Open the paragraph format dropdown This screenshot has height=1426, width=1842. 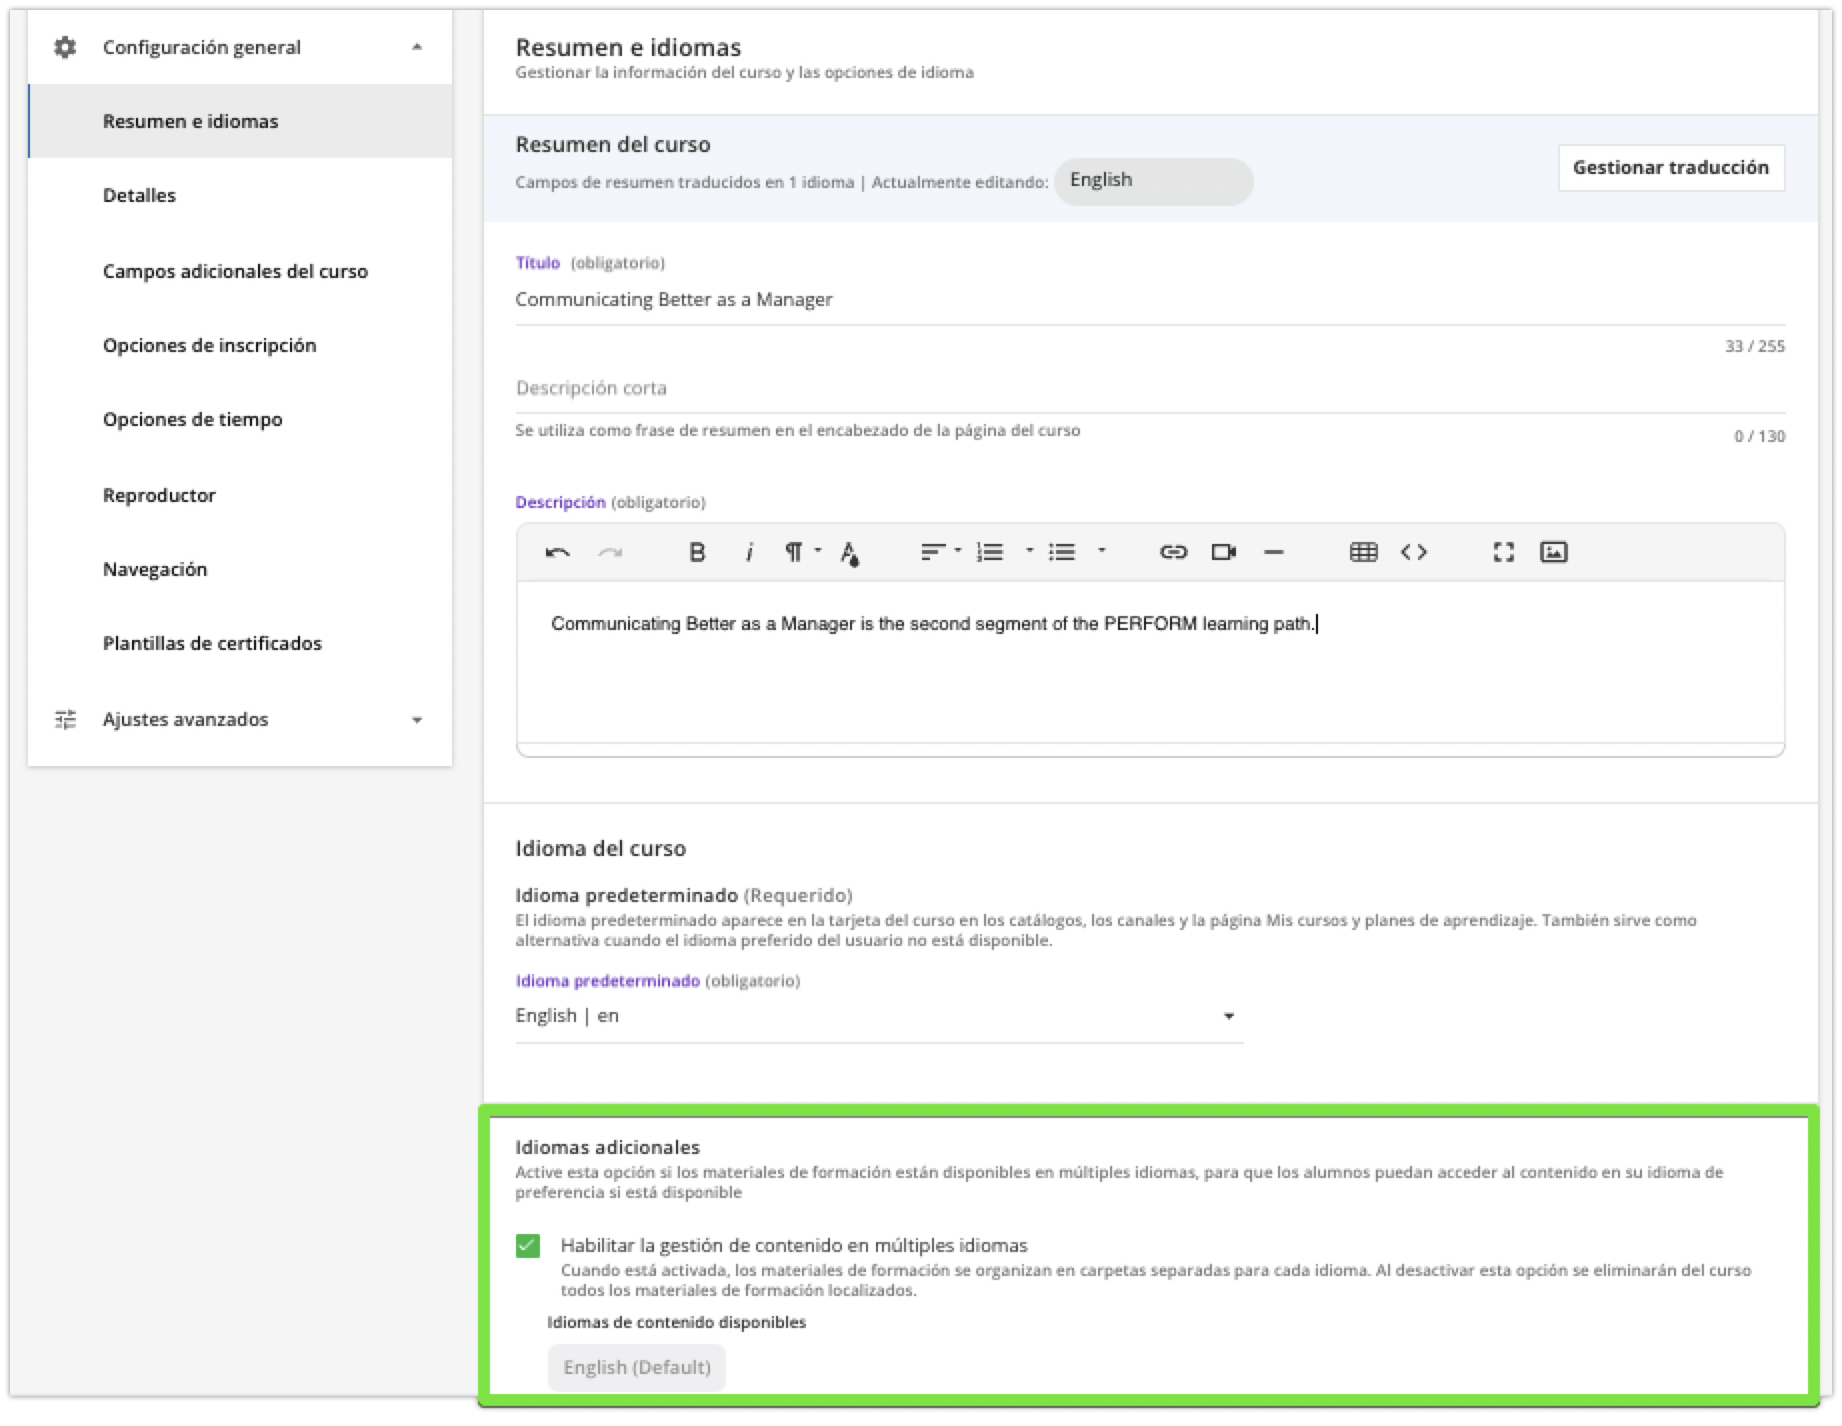[x=801, y=552]
